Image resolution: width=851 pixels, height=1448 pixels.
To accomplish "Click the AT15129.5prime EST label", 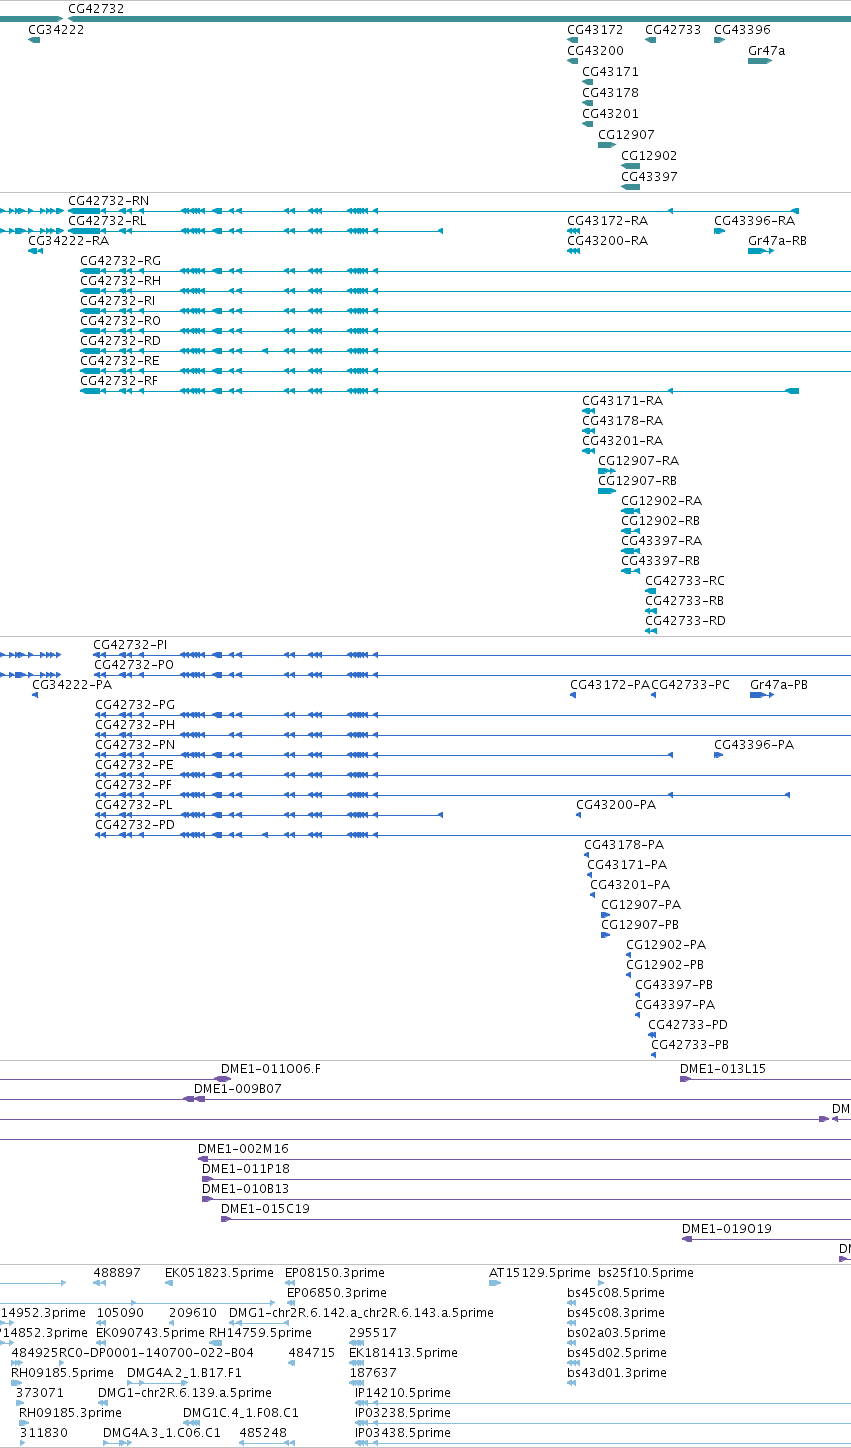I will click(540, 1273).
